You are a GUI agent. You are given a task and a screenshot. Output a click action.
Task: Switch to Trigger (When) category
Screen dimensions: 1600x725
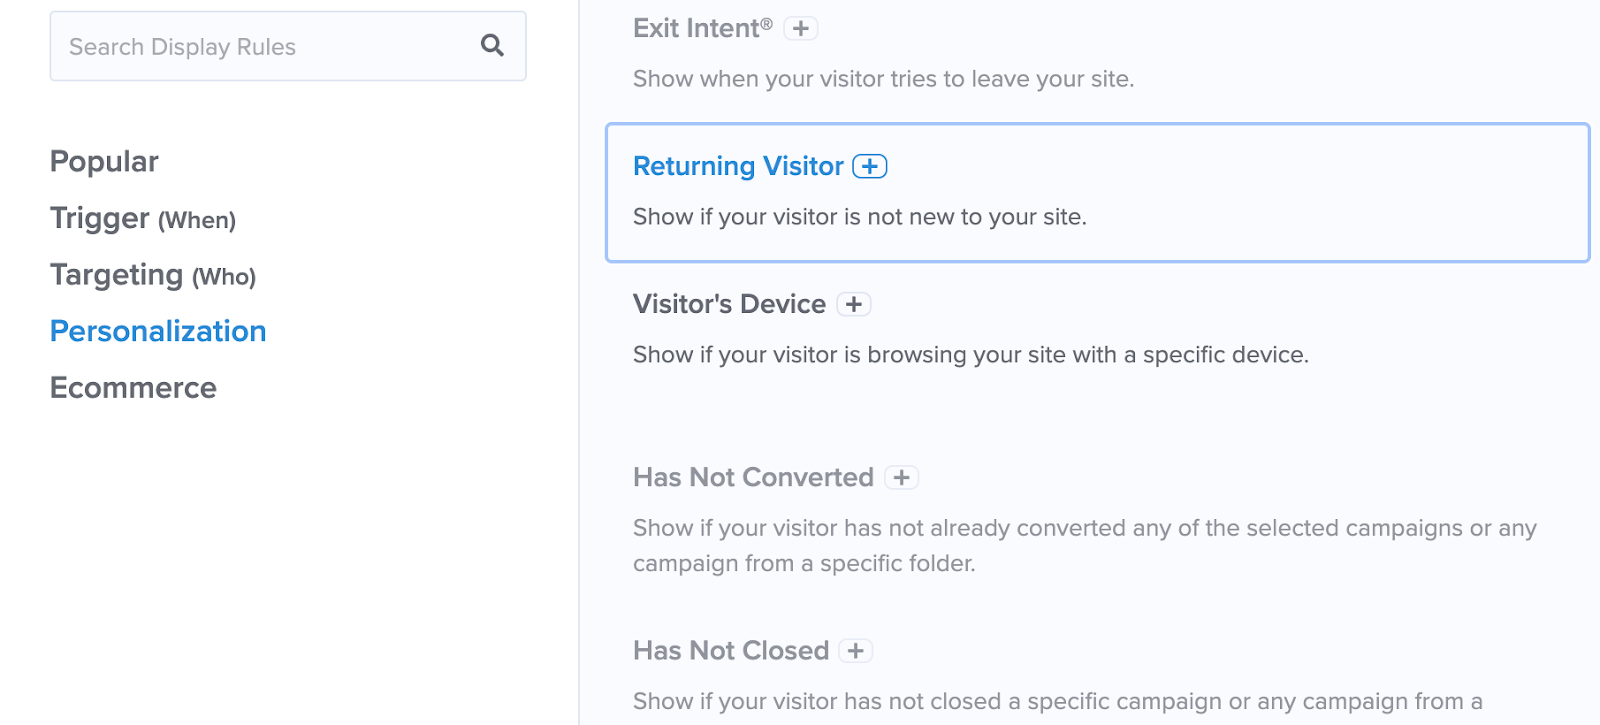point(143,218)
